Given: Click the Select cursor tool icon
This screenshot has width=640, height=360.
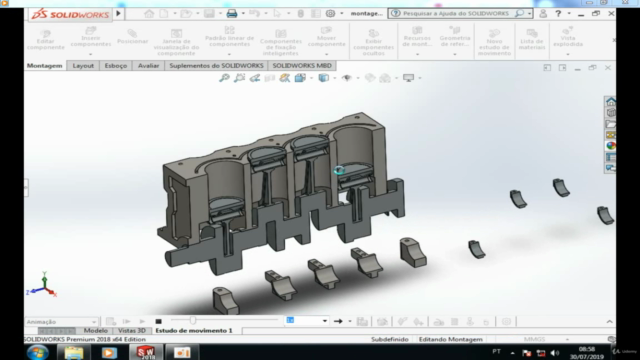Looking at the screenshot, I should [277, 13].
